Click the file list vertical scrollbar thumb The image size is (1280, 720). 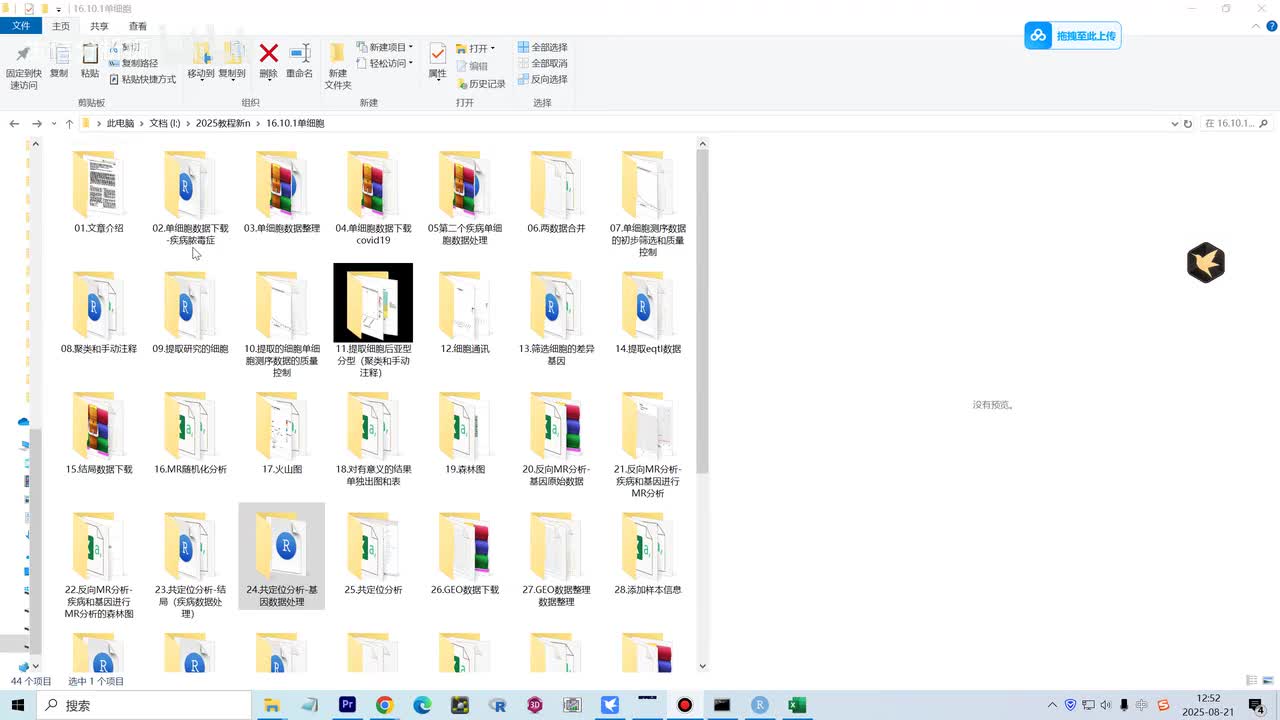click(702, 312)
